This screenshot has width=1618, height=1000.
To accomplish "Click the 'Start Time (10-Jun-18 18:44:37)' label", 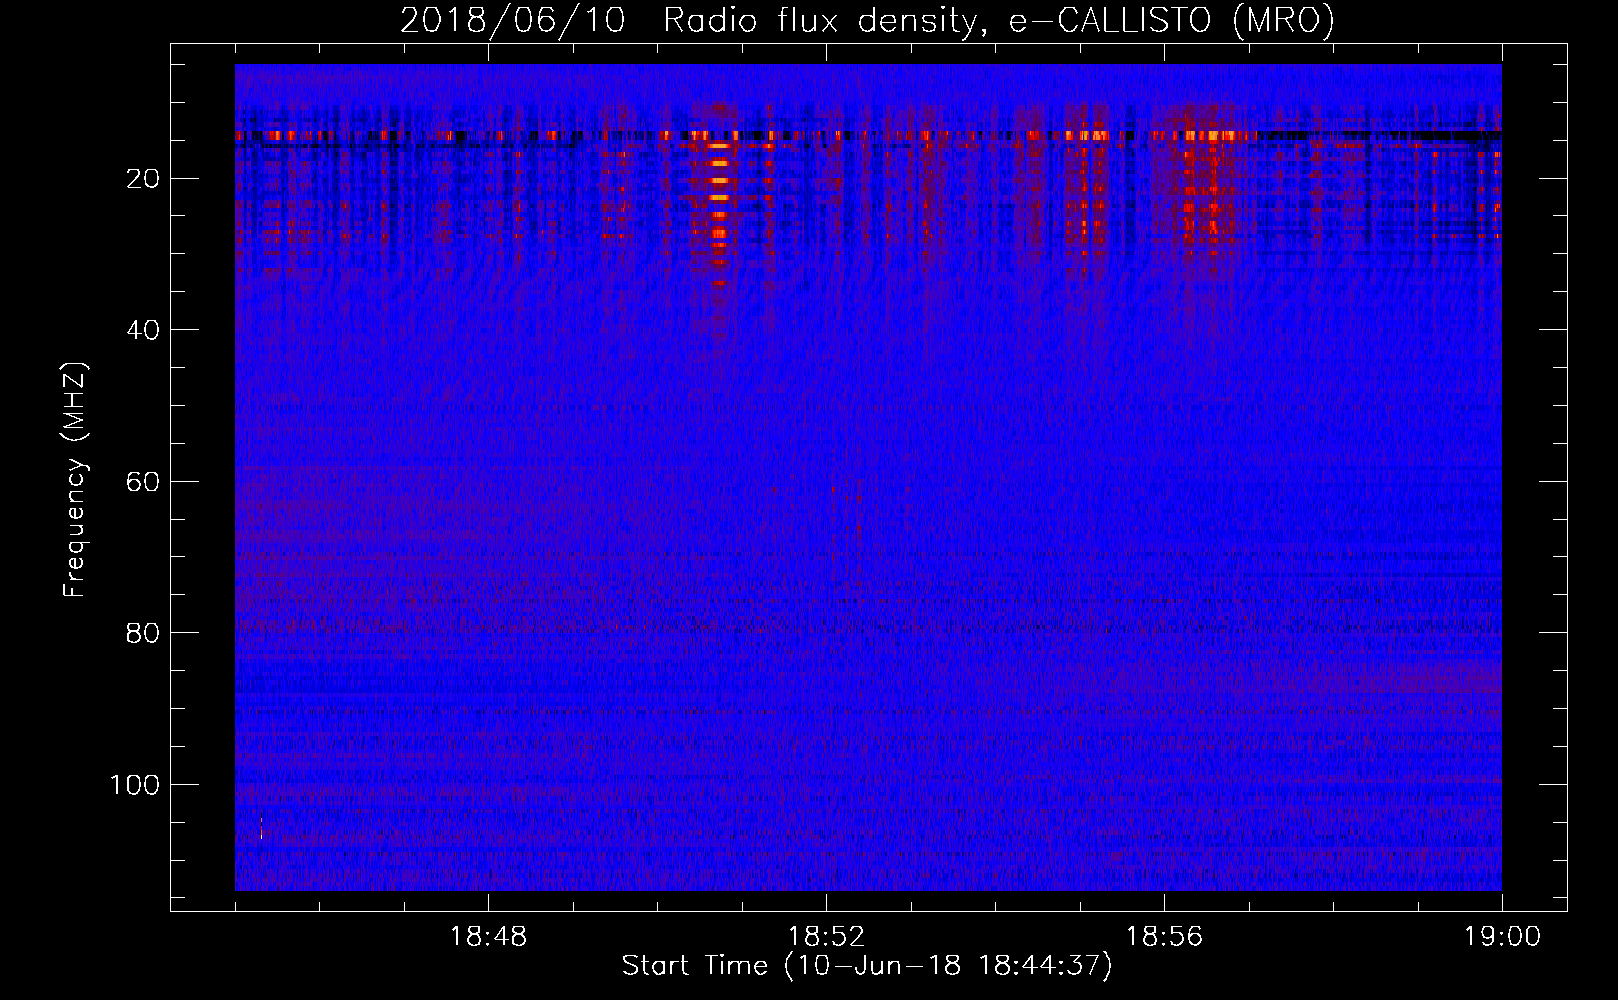I will (867, 966).
